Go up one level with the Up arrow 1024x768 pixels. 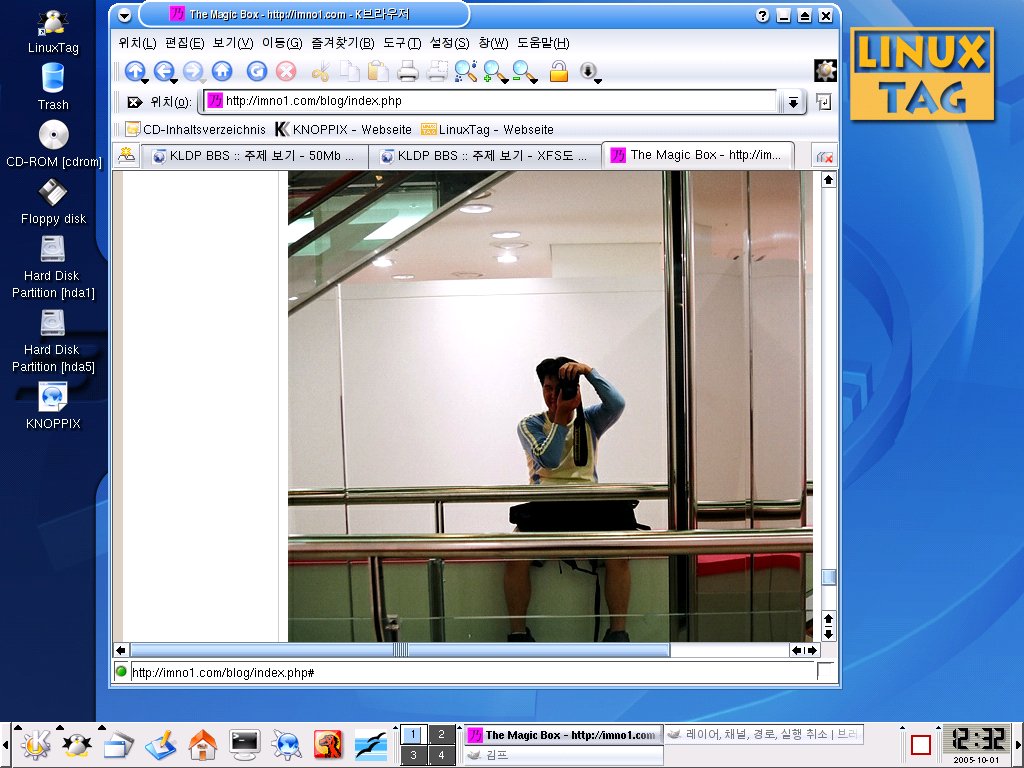click(x=135, y=71)
